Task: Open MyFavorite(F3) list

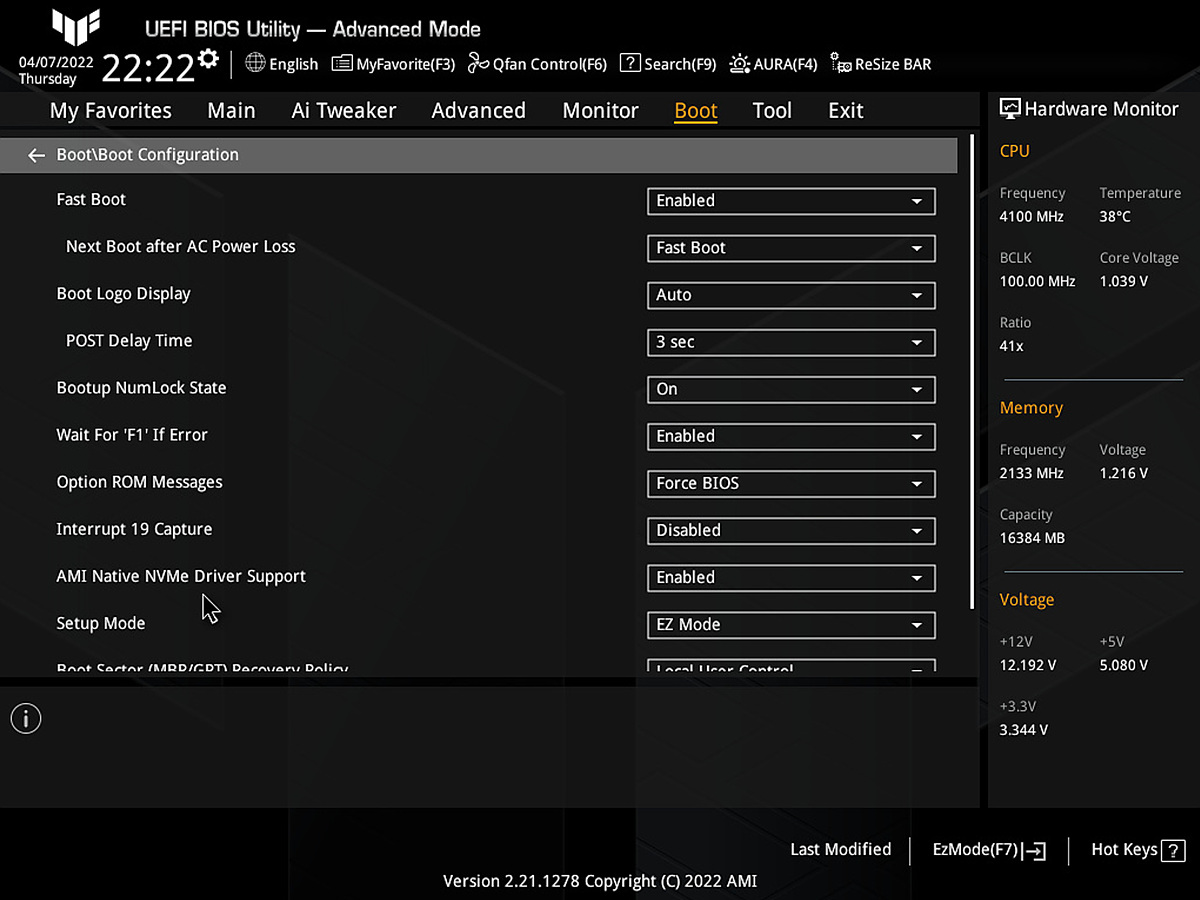Action: click(393, 64)
